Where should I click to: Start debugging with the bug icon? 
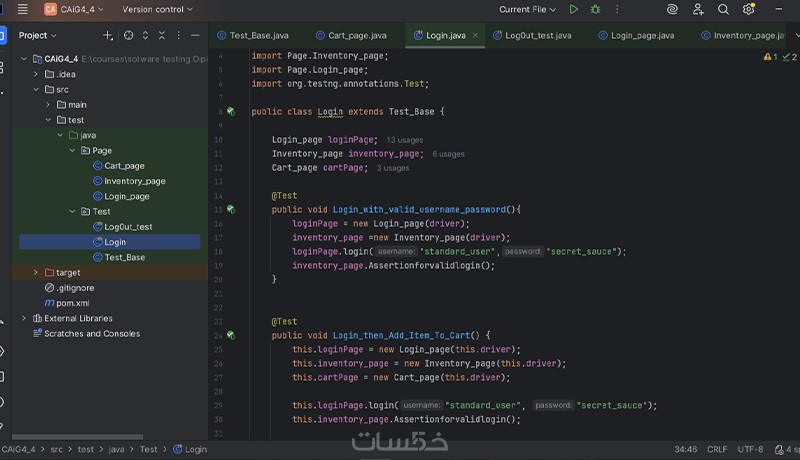[595, 9]
